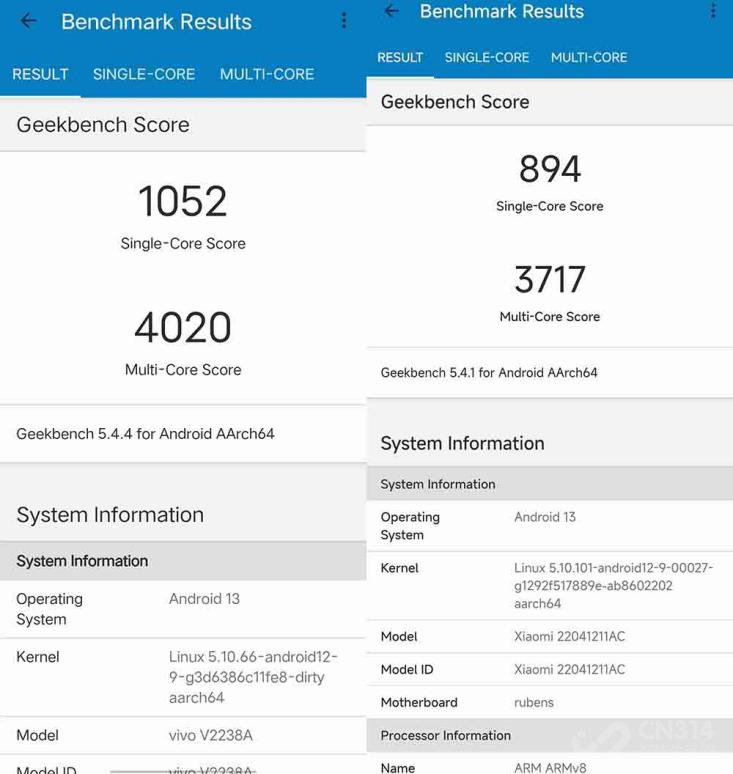733x774 pixels.
Task: Click the Single-Core Score label under 894
Action: point(550,206)
